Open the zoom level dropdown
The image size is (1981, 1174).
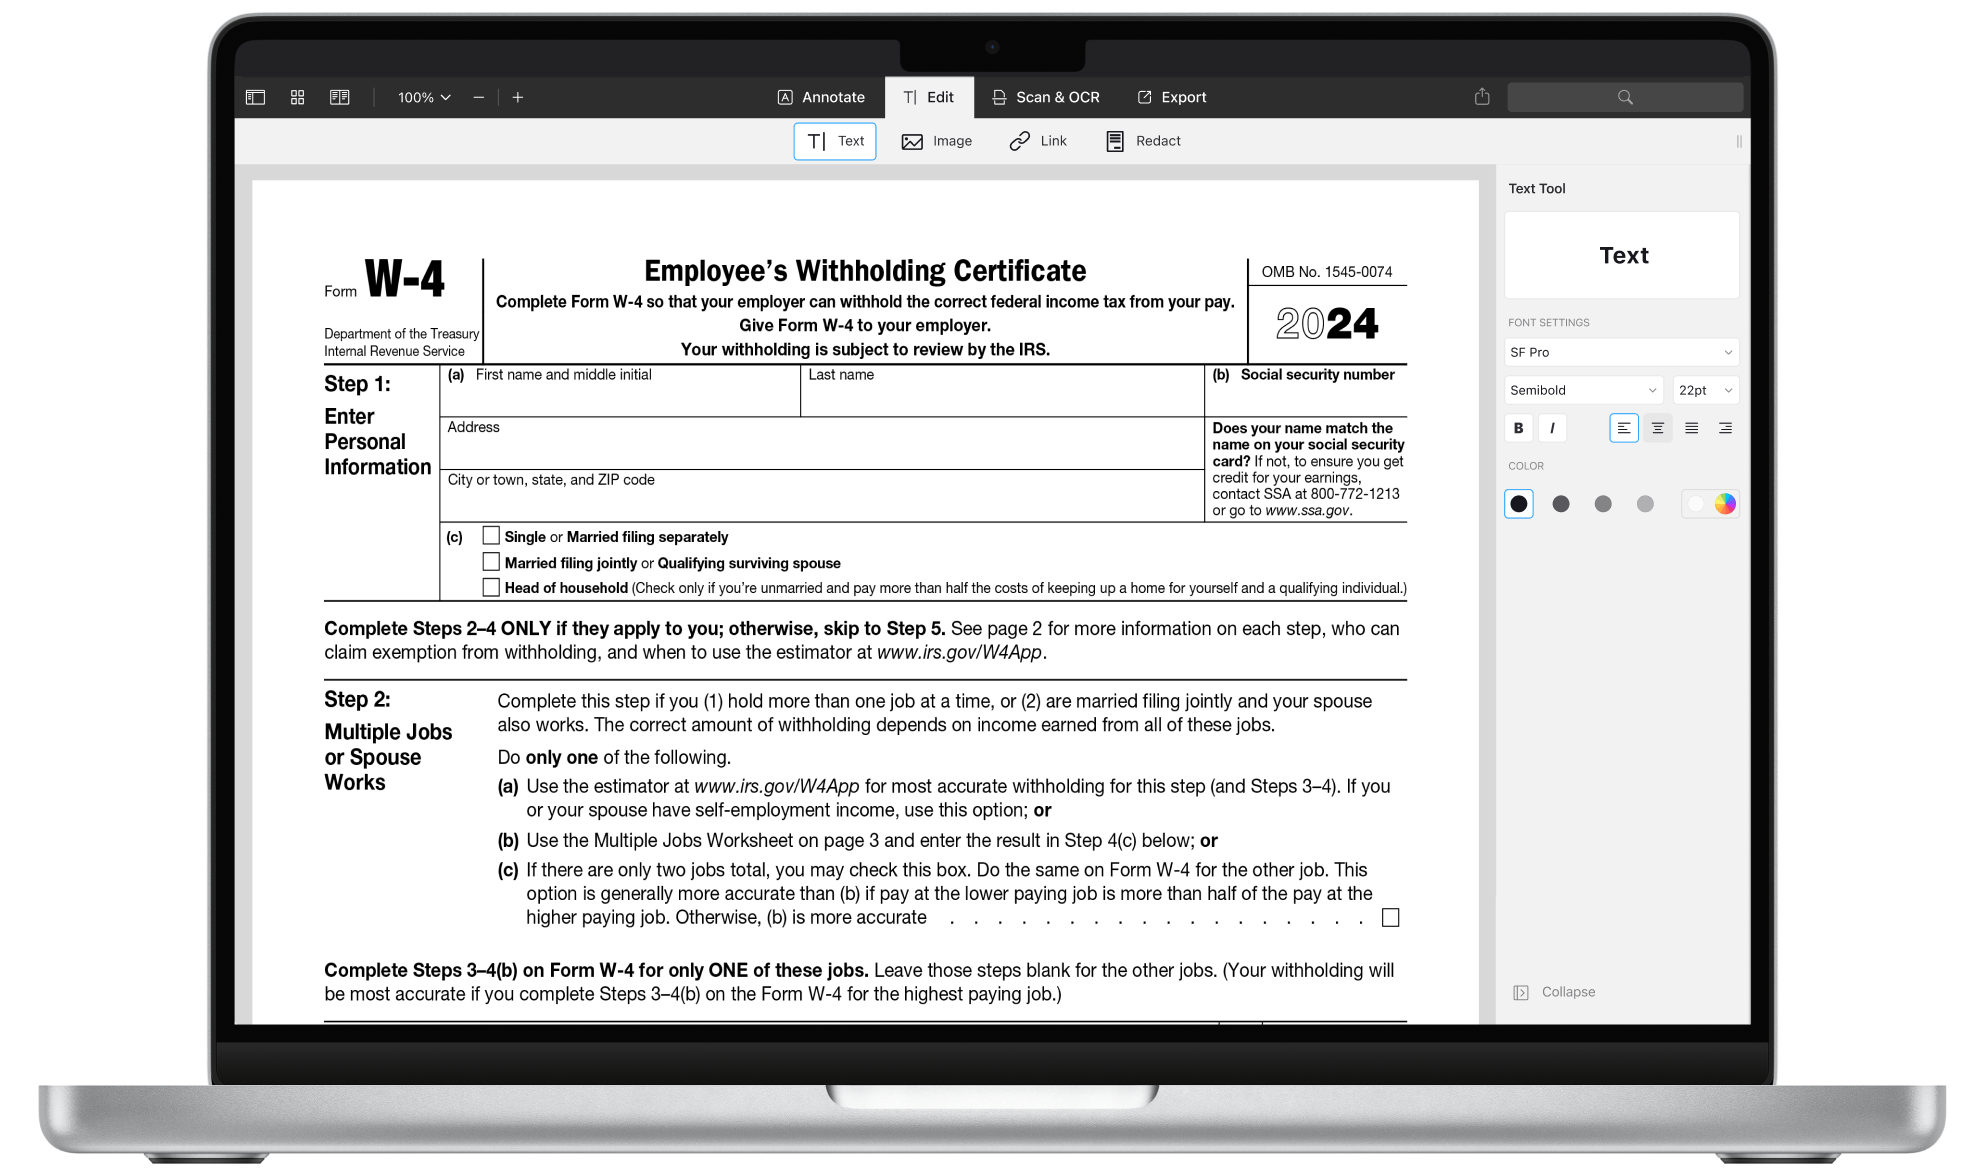click(x=424, y=97)
